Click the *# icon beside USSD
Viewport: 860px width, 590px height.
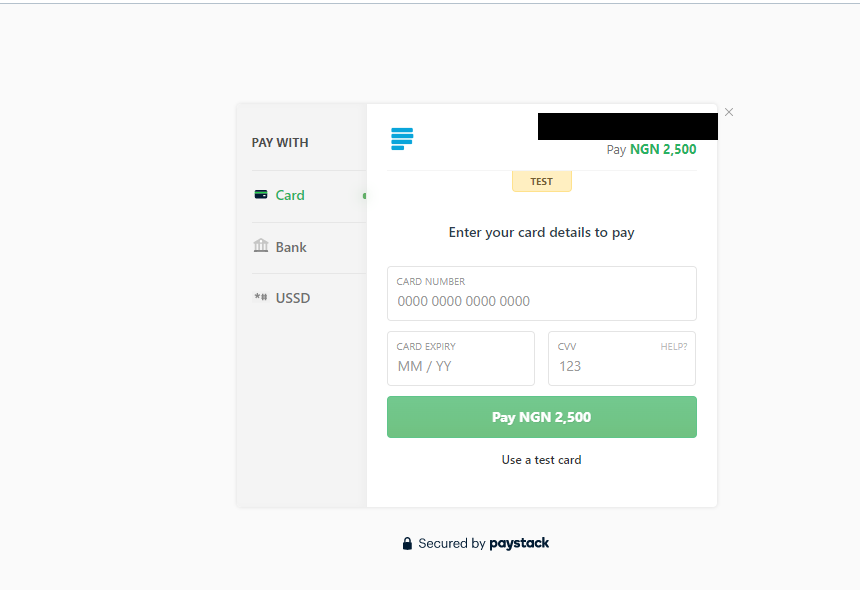(x=261, y=297)
